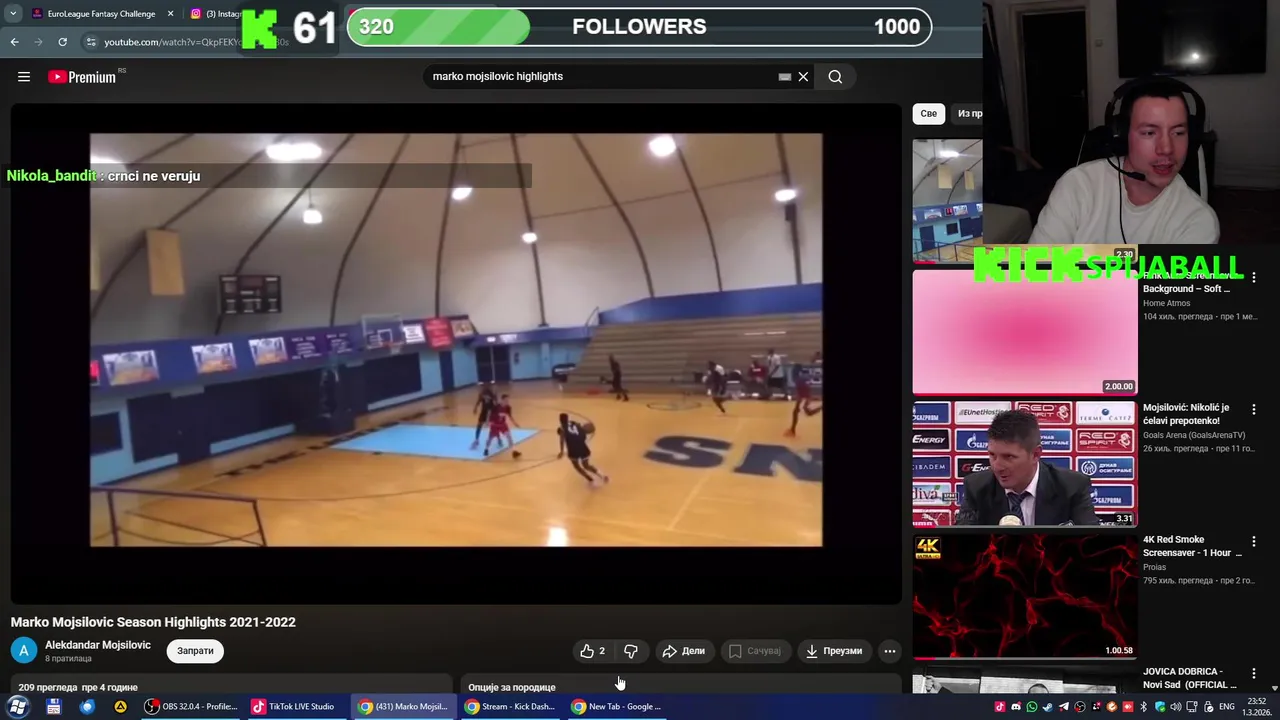
Task: Click the search magnifier button
Action: click(835, 77)
